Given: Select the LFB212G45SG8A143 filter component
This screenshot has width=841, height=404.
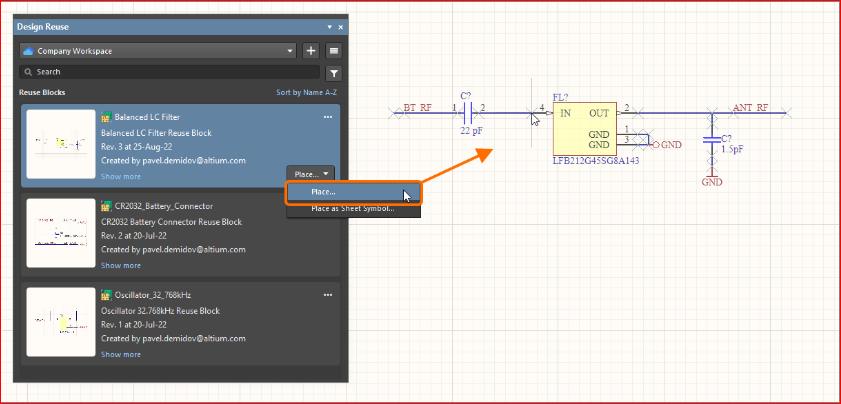Looking at the screenshot, I should (x=585, y=128).
